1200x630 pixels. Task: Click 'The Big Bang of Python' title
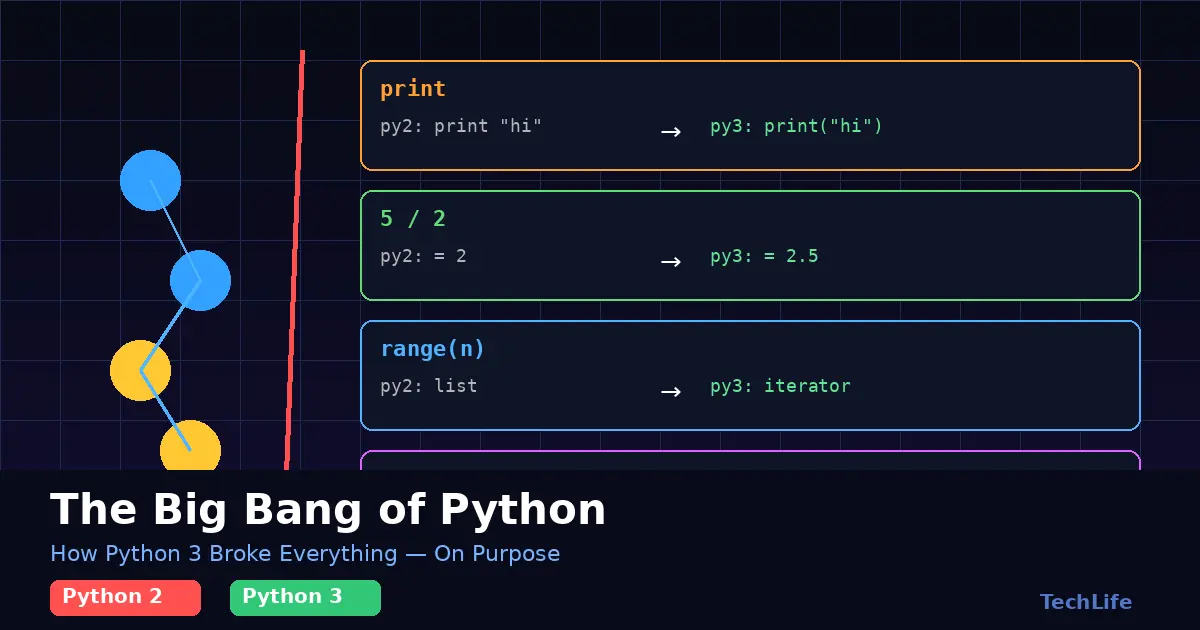(x=328, y=510)
